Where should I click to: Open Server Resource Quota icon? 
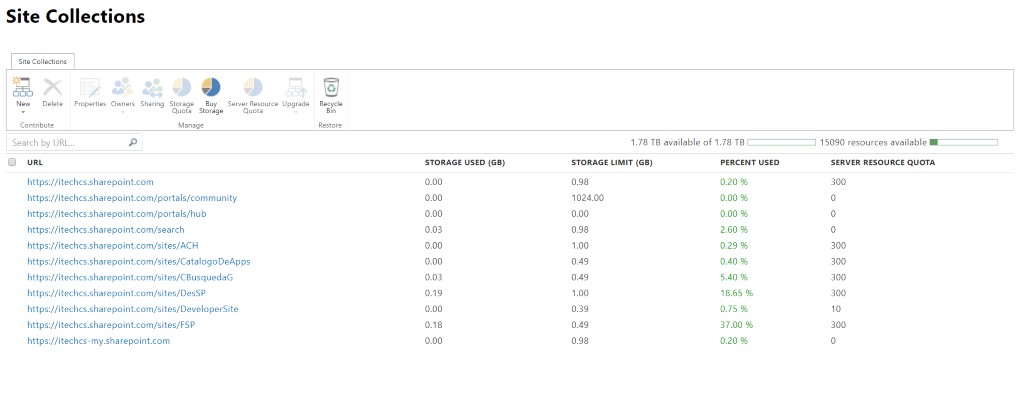(253, 88)
